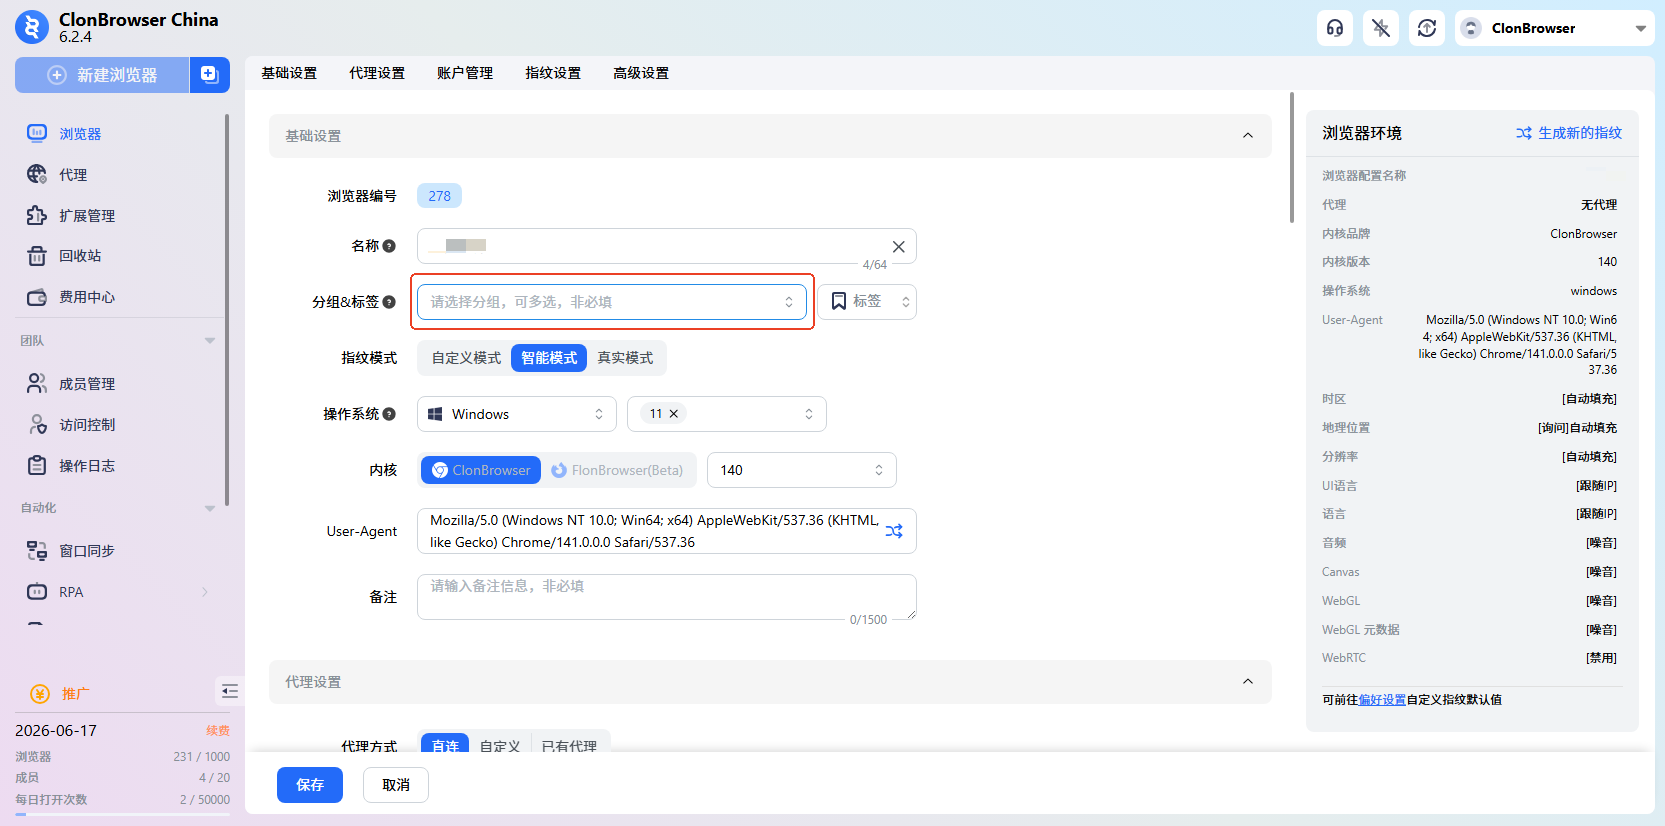This screenshot has height=826, width=1665.
Task: Switch to 基础设置 tab
Action: pos(289,73)
